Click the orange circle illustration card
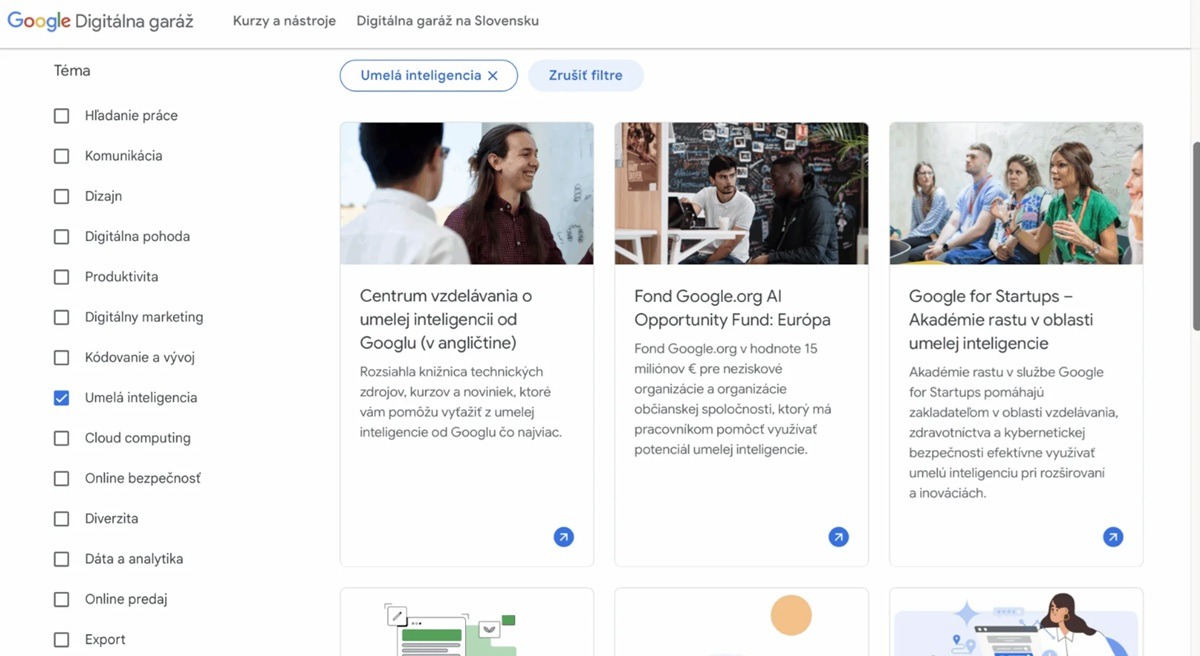 pos(741,622)
